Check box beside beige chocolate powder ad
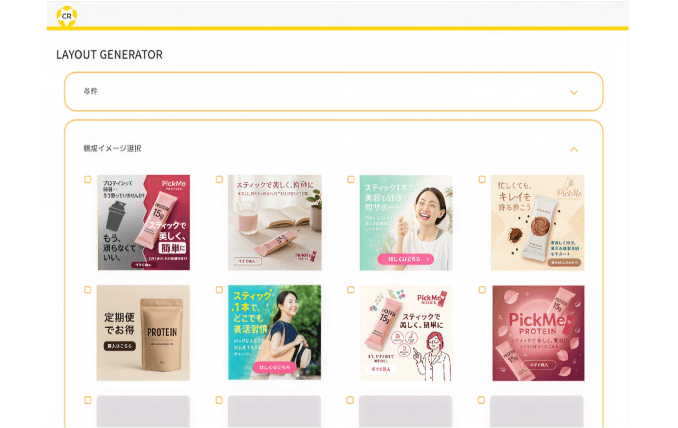The height and width of the screenshot is (428, 678). [482, 179]
